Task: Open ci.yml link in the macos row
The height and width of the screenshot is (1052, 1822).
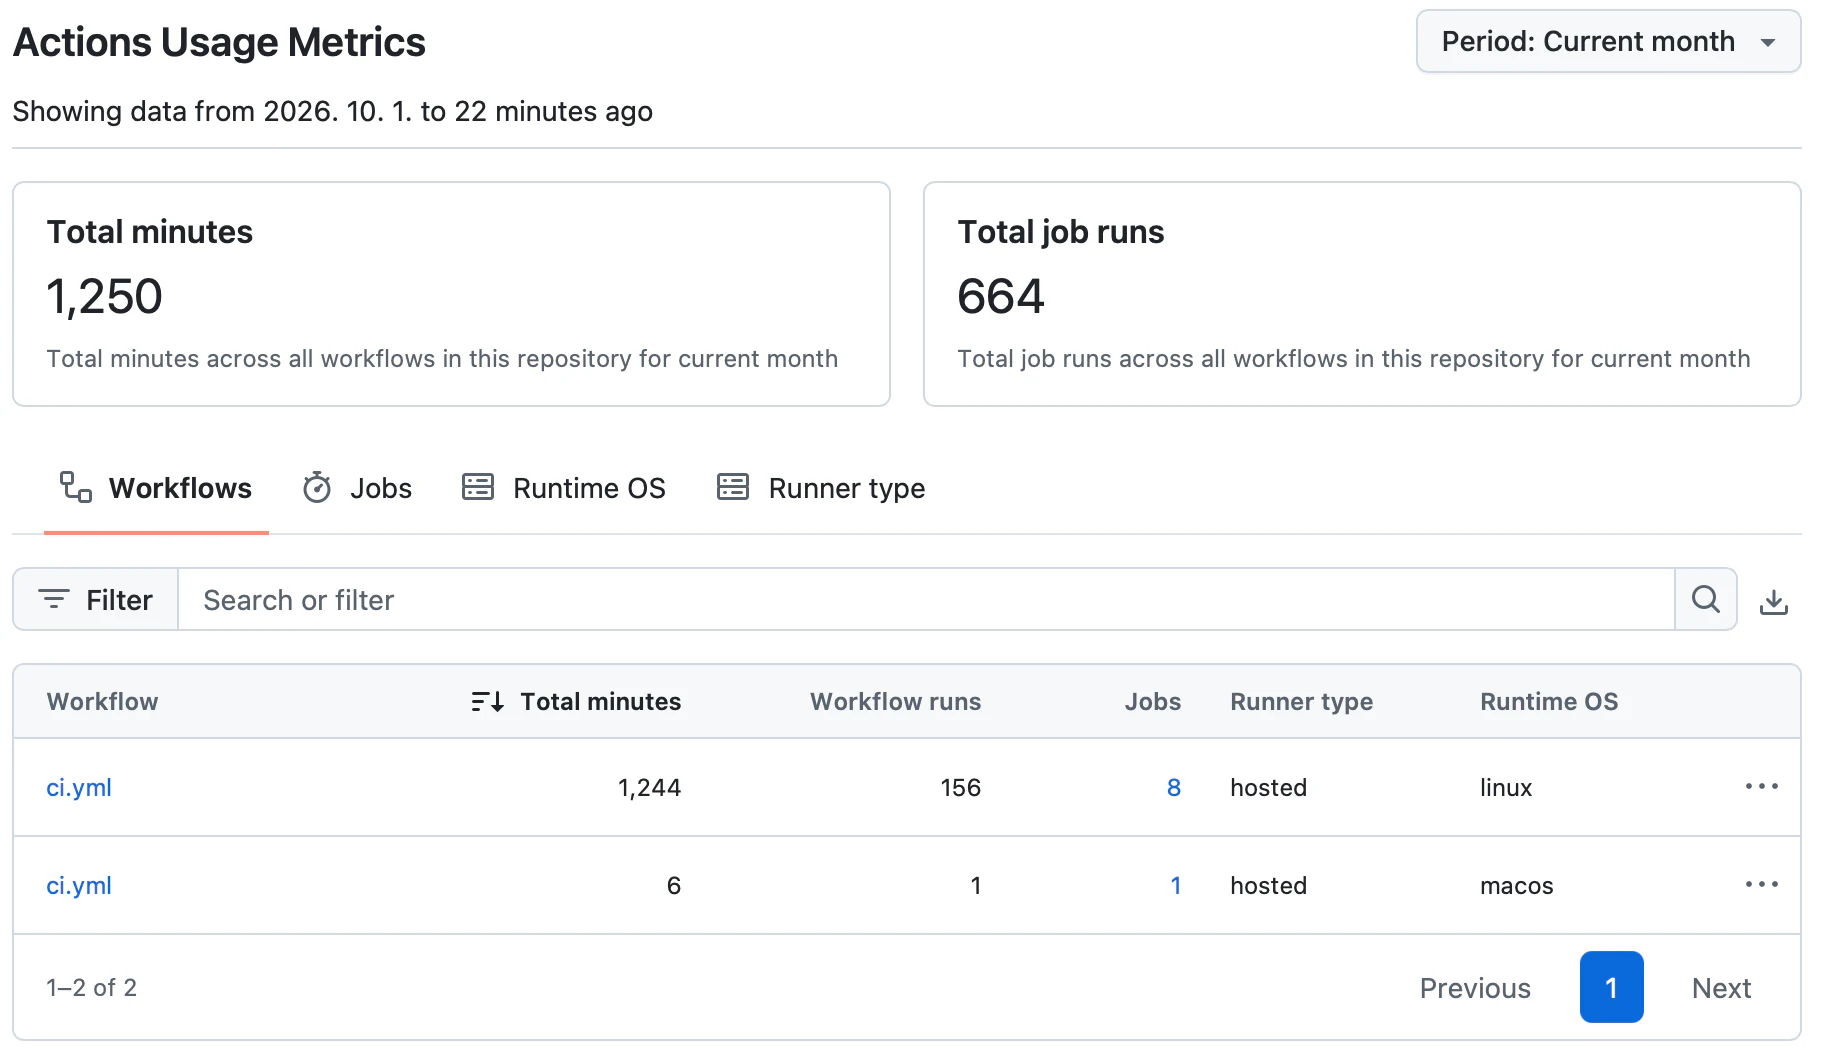Action: [79, 886]
